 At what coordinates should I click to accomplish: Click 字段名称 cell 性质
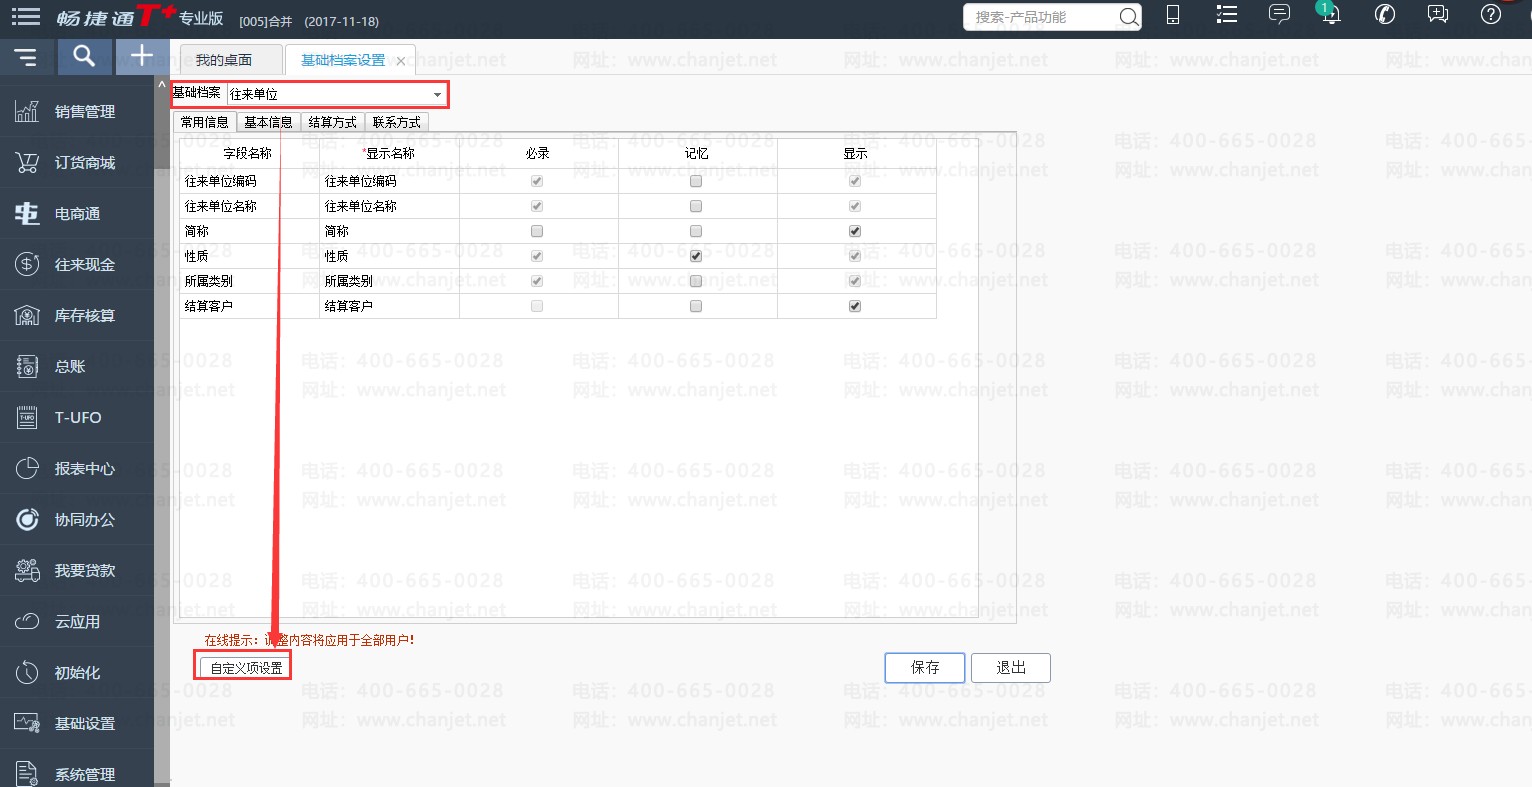249,256
